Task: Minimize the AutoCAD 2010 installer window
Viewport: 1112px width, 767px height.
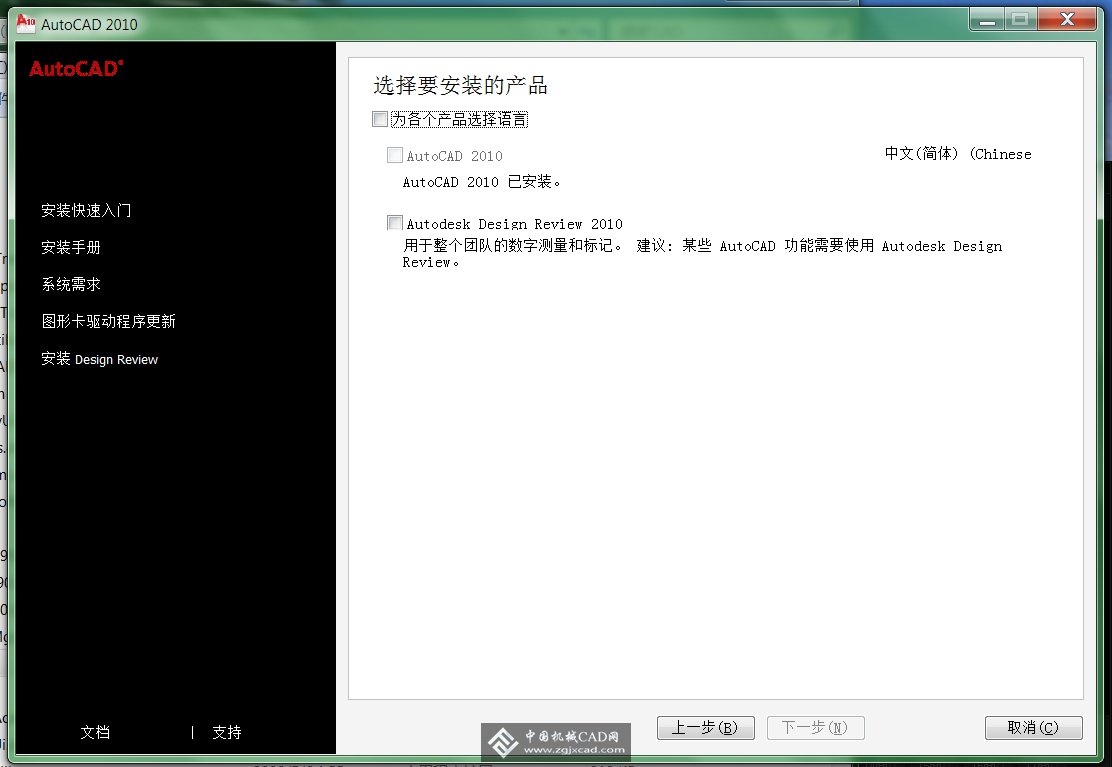Action: [986, 20]
